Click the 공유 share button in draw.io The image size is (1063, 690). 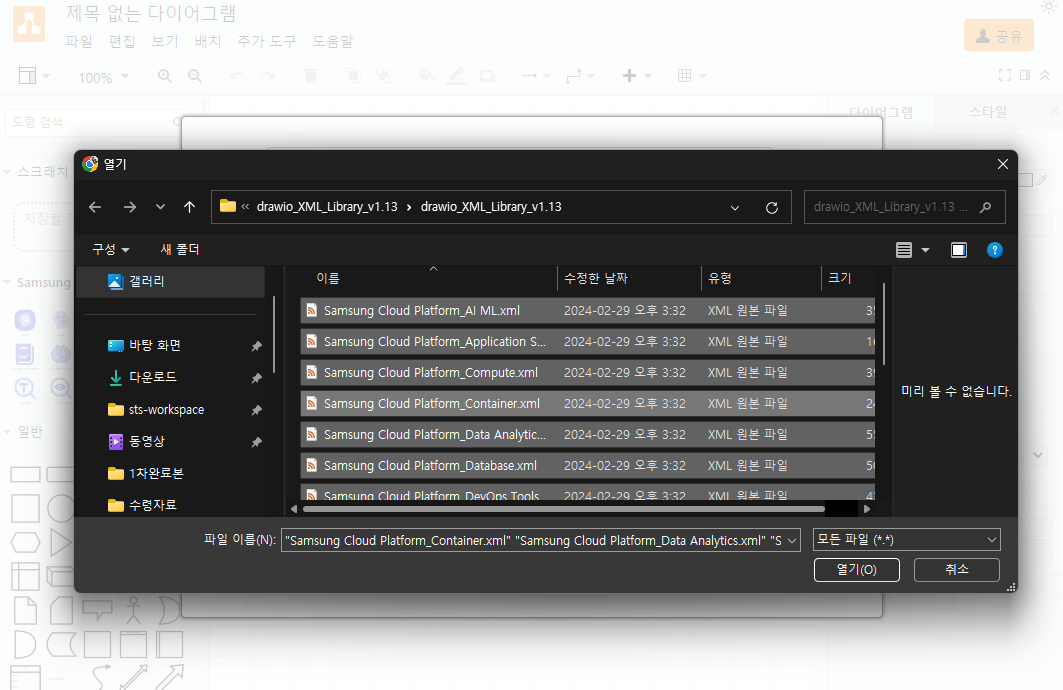tap(999, 36)
